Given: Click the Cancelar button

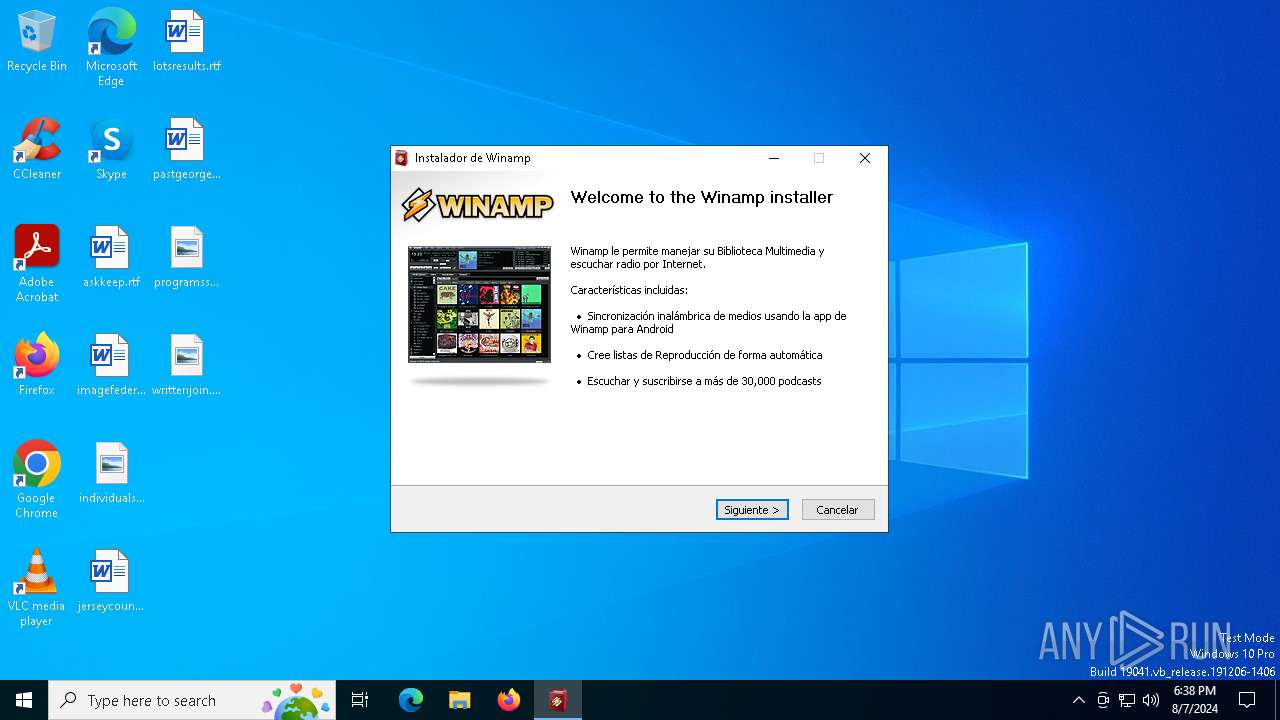Looking at the screenshot, I should (x=838, y=510).
